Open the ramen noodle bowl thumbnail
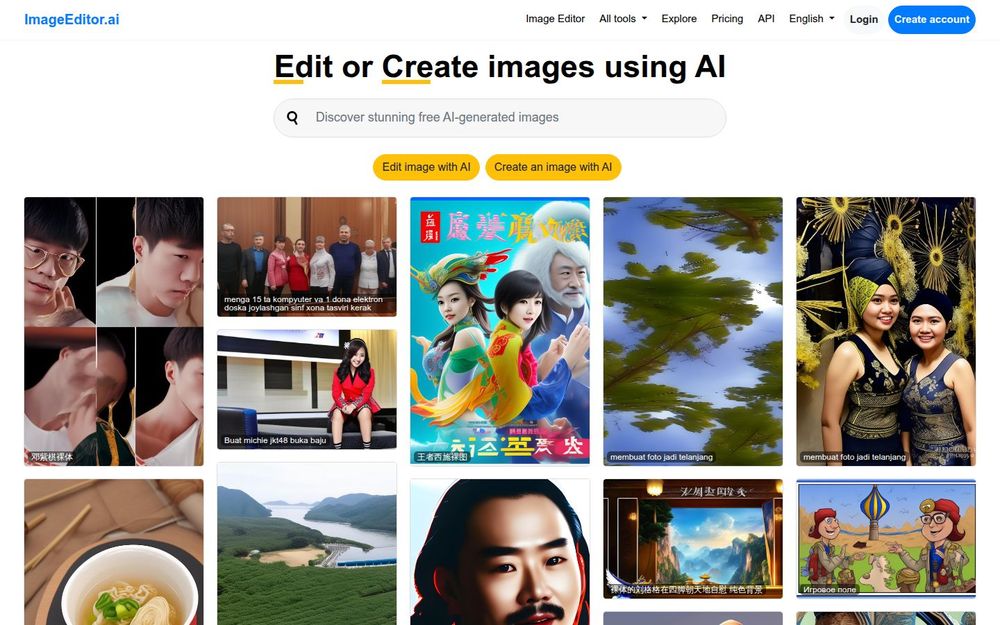The height and width of the screenshot is (625, 1000). (x=113, y=550)
